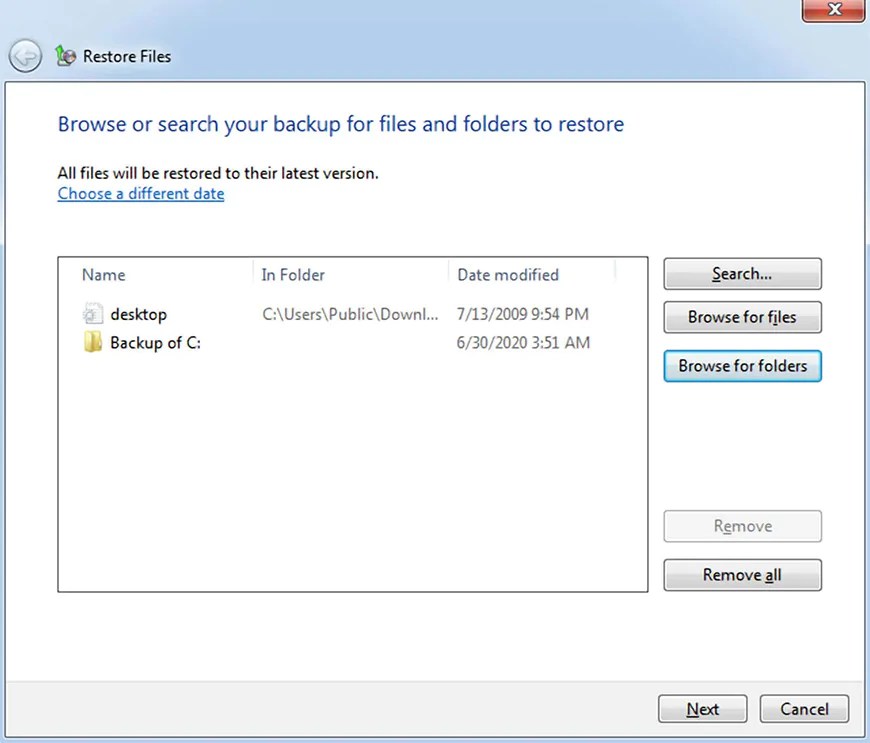Sort files by the Name column
870x743 pixels.
(x=104, y=274)
